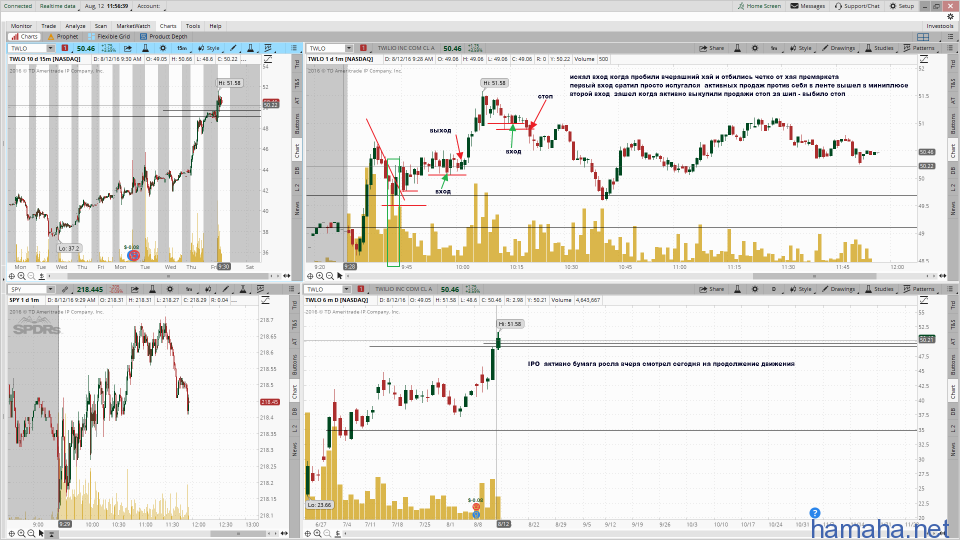Open the Realtime data dropdown
Viewport: 960px width, 540px height.
click(58, 6)
